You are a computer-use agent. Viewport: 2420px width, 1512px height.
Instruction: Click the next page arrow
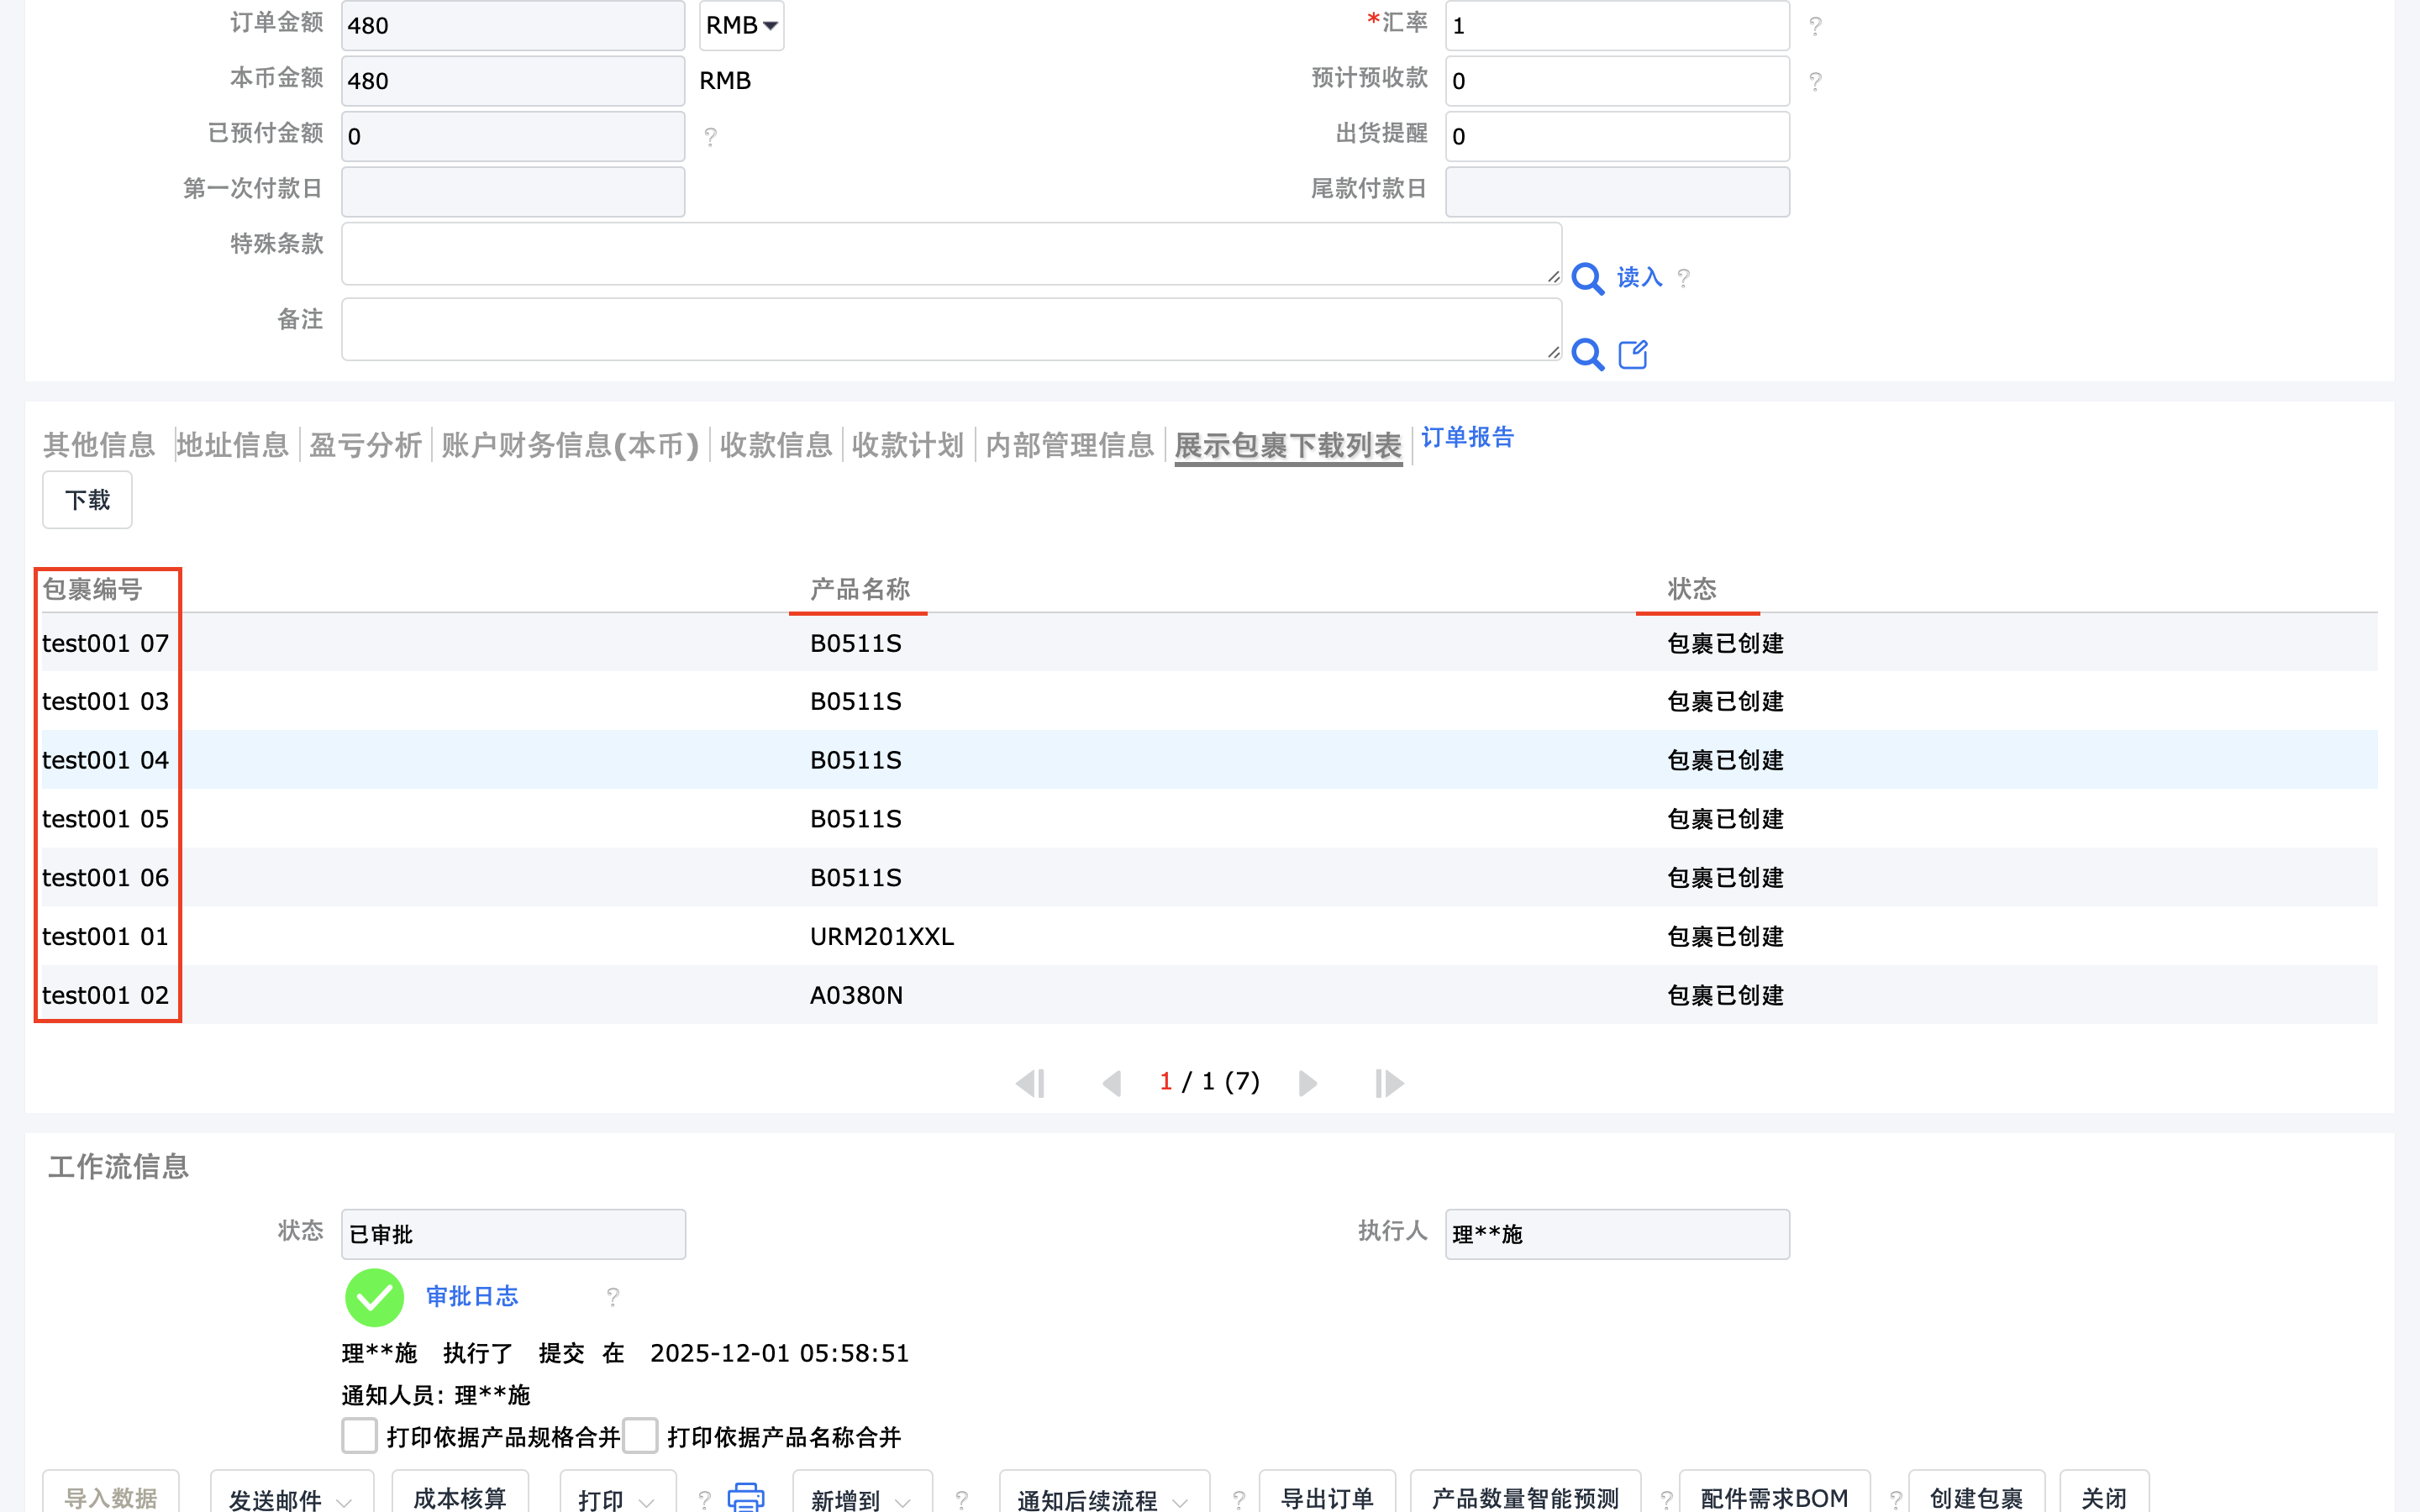[1307, 1083]
